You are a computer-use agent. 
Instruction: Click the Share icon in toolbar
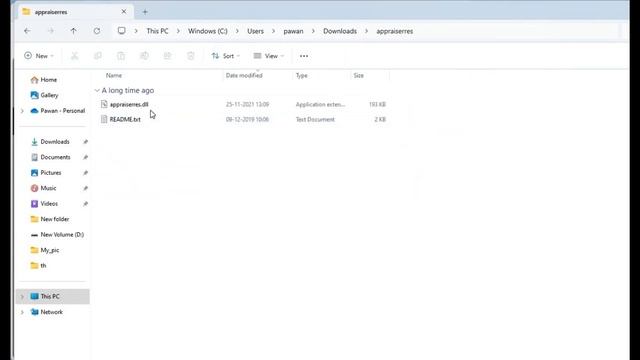[x=167, y=56]
